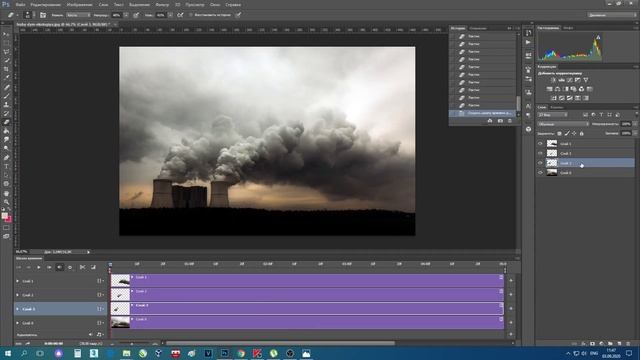
Task: Play the timeline animation
Action: [x=39, y=267]
